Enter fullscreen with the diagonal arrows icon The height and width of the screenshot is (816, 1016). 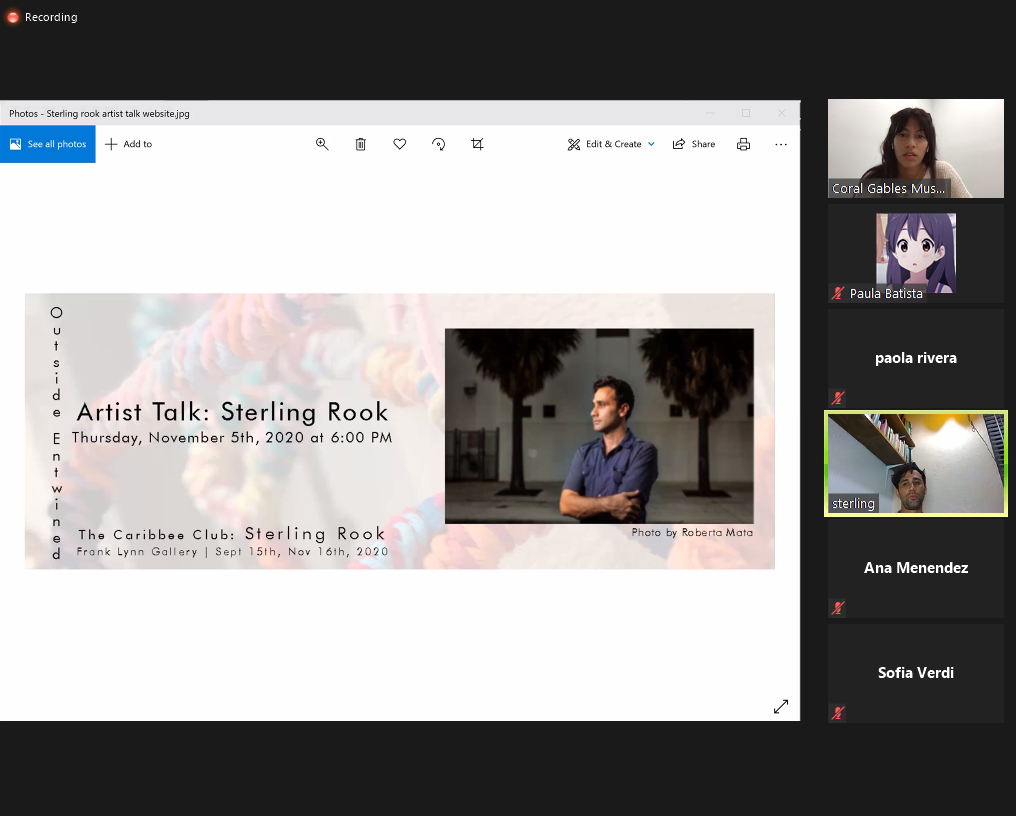click(781, 707)
